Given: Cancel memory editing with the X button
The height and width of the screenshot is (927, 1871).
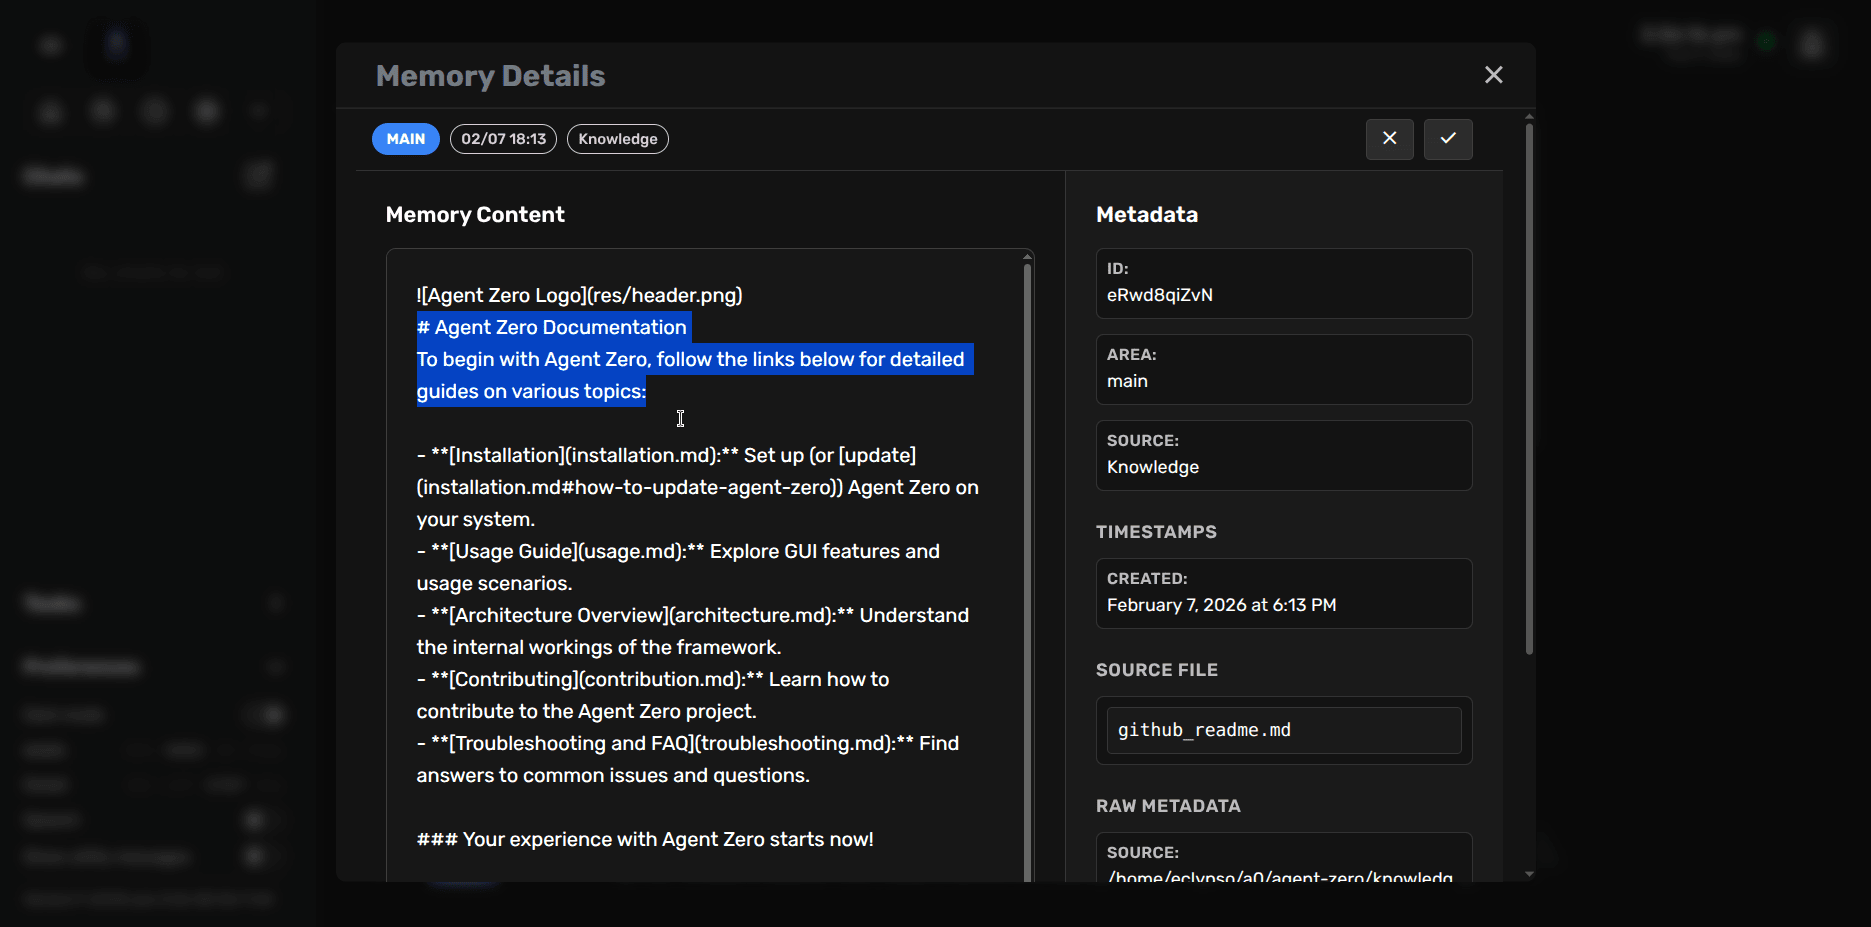Looking at the screenshot, I should (1389, 139).
